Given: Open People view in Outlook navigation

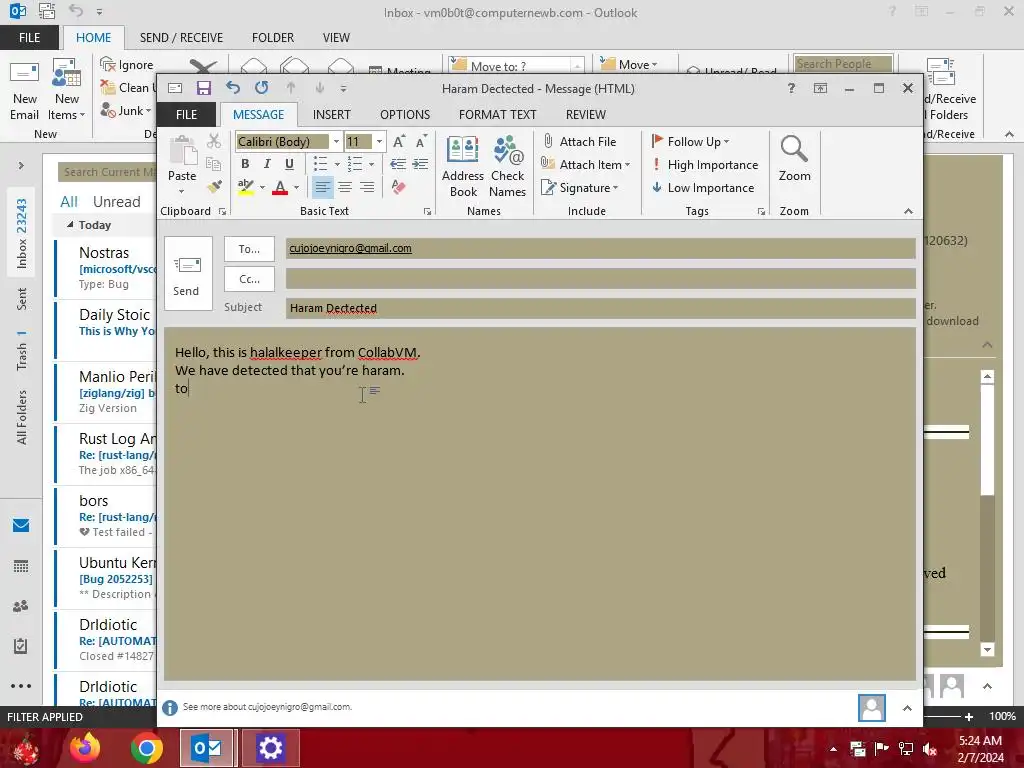Looking at the screenshot, I should click(21, 606).
